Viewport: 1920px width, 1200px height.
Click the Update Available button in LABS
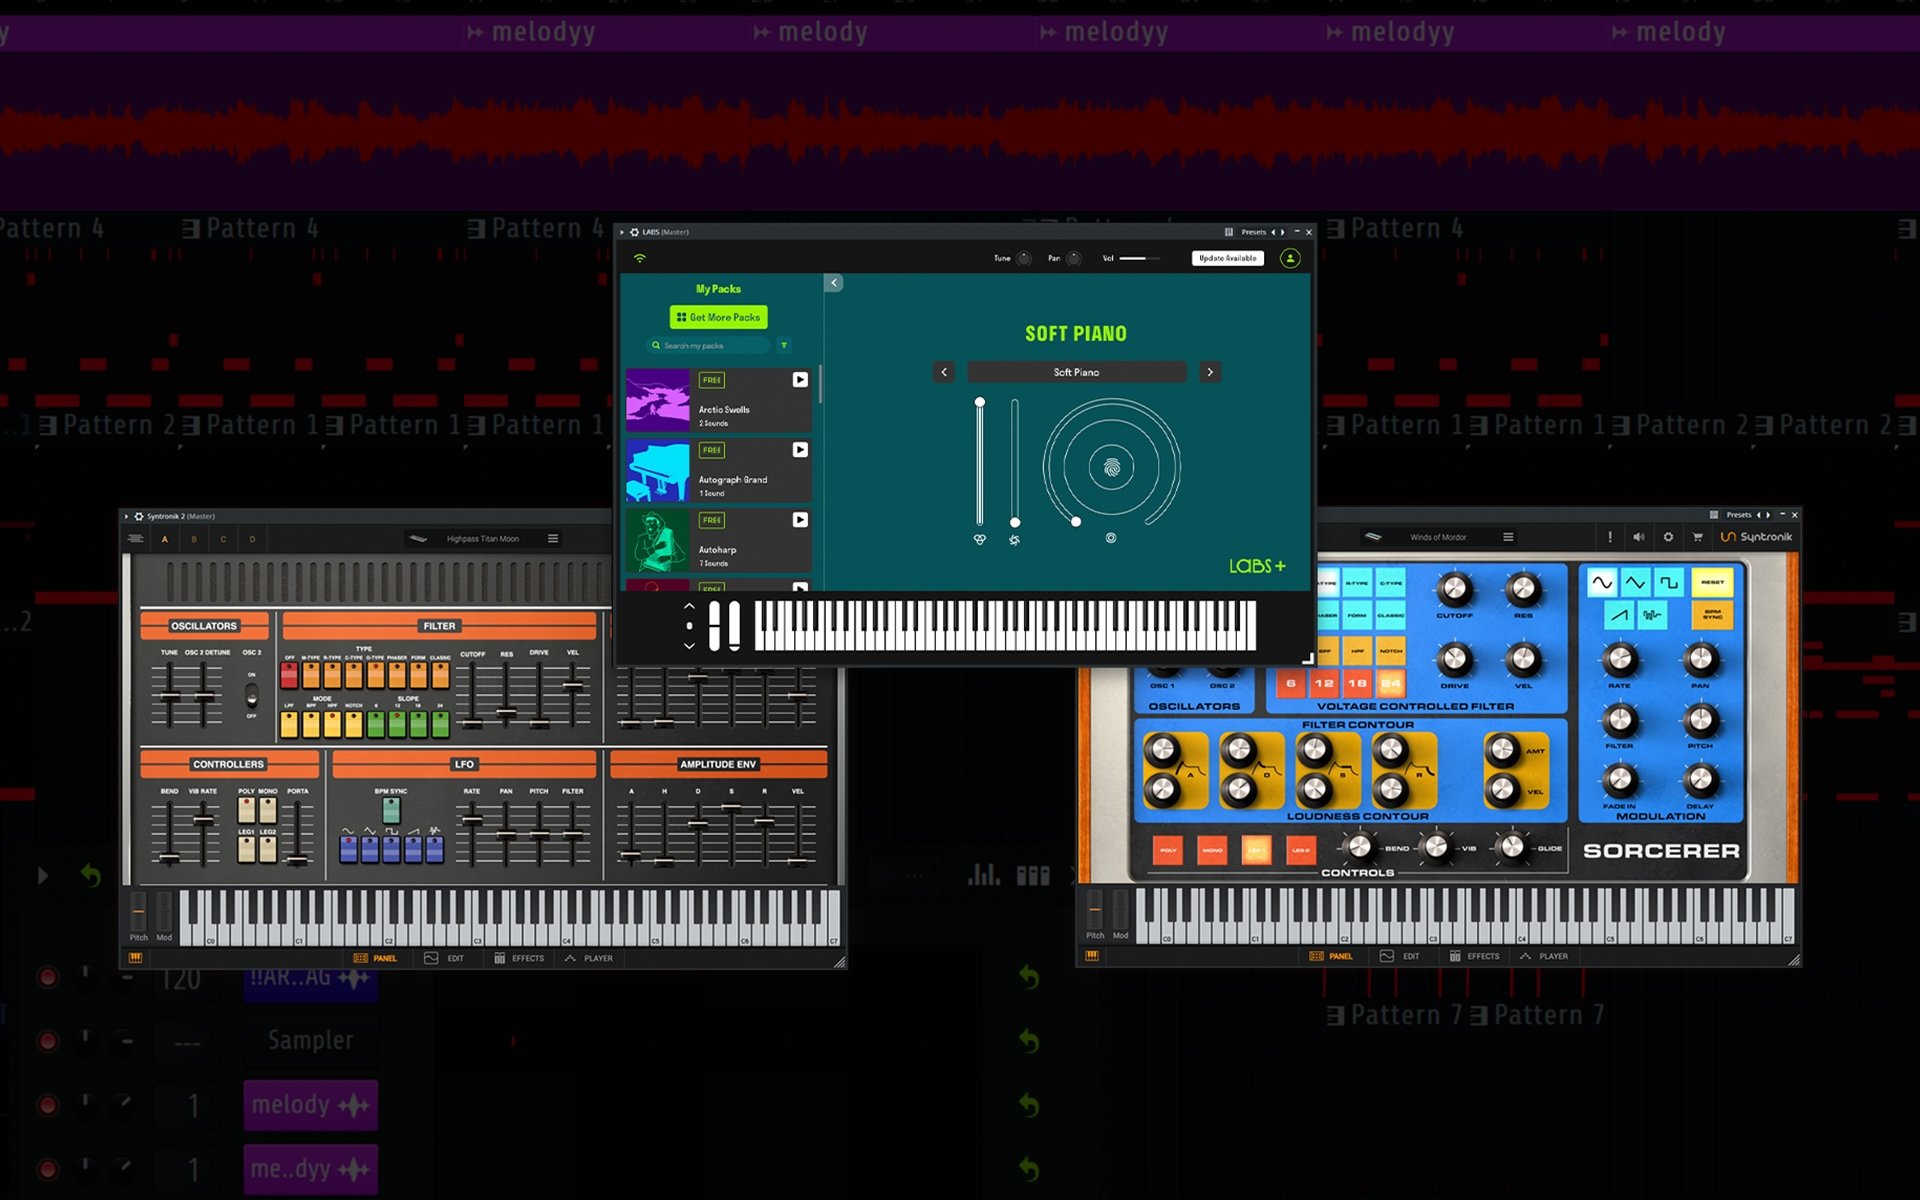(1227, 258)
